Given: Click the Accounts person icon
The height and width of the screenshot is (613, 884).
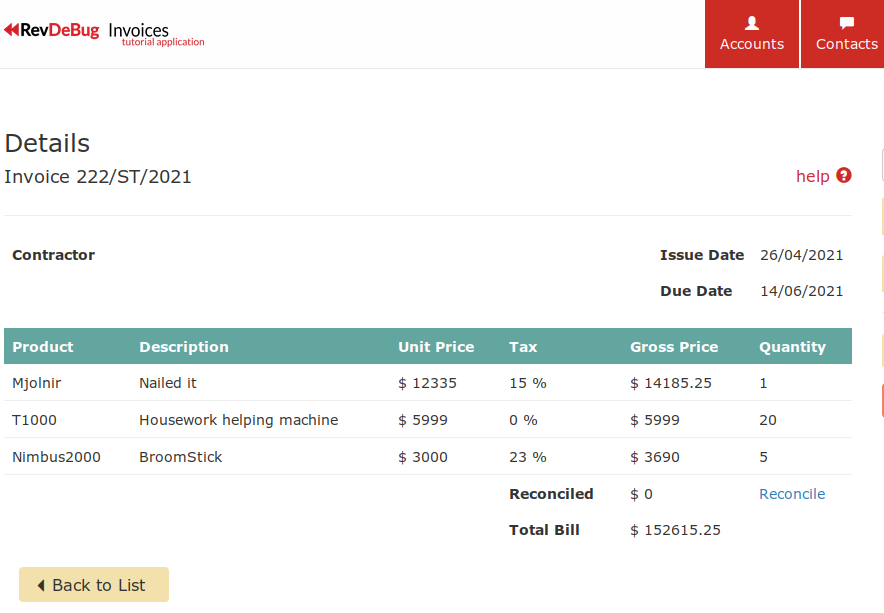Looking at the screenshot, I should point(752,23).
